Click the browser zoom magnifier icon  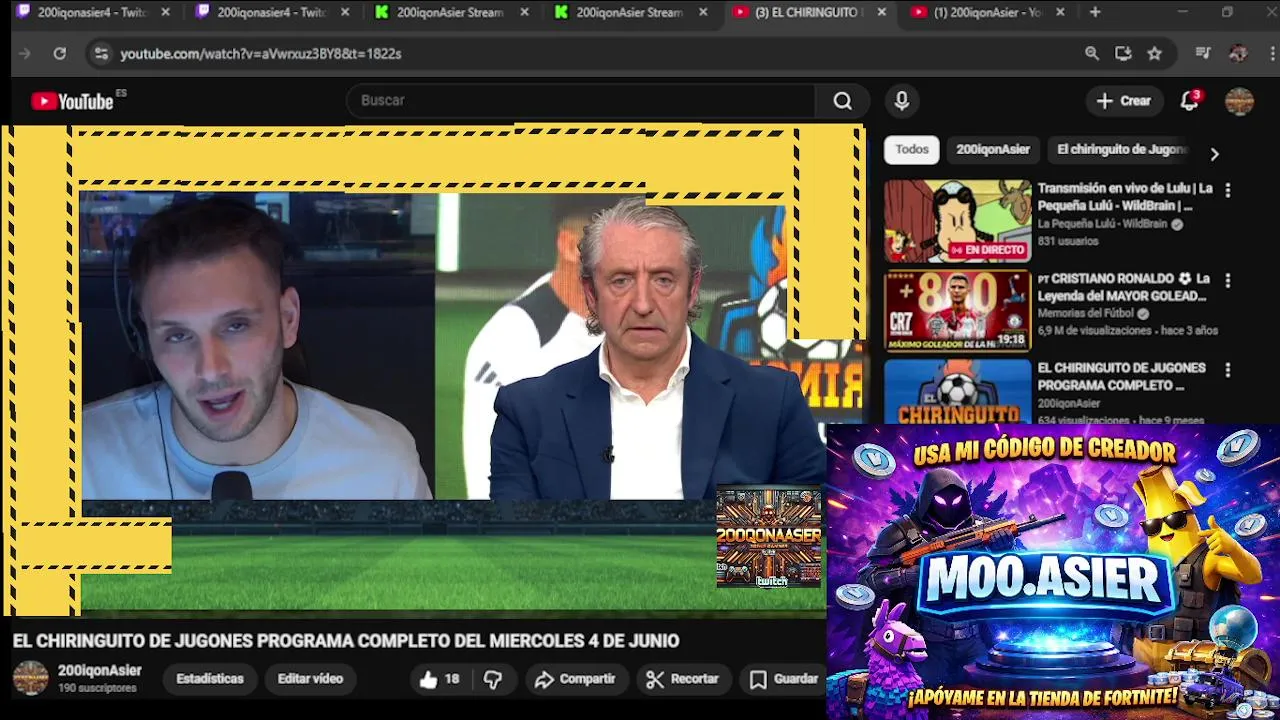1092,53
